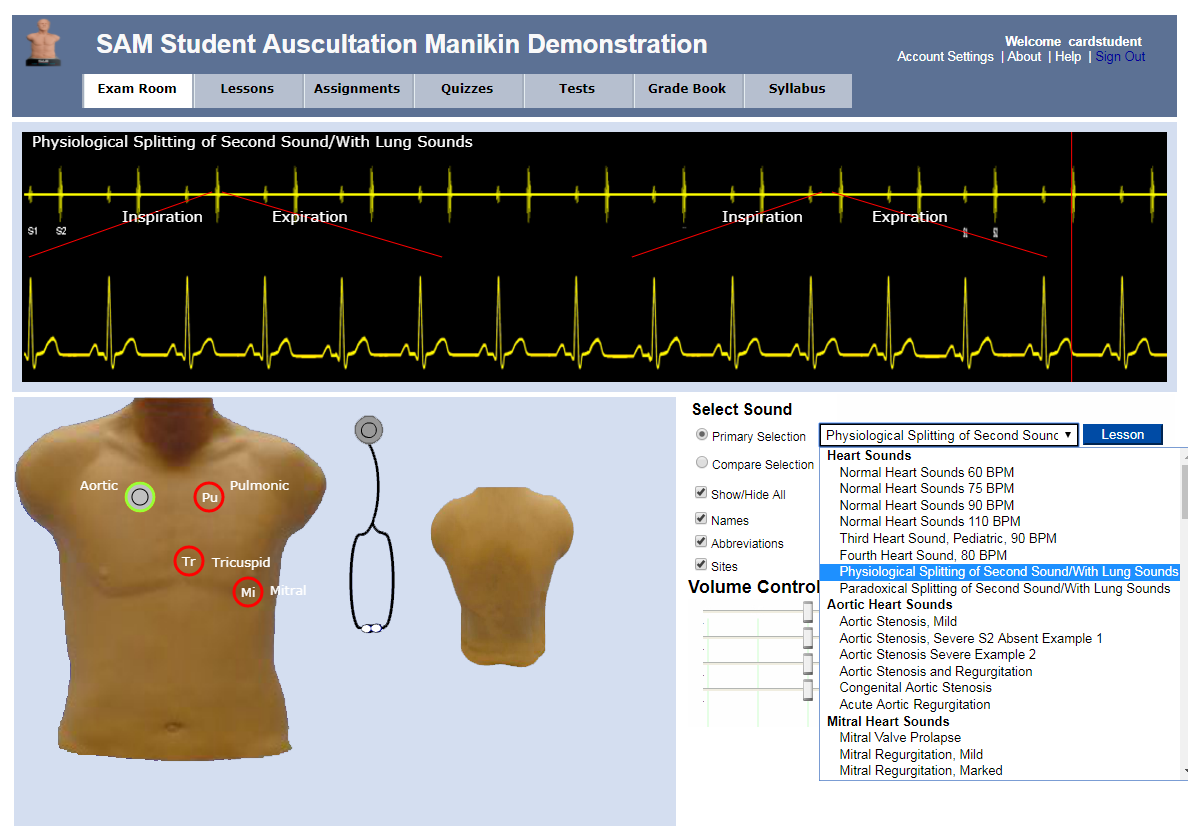Click the third volume slider handle

click(x=808, y=663)
